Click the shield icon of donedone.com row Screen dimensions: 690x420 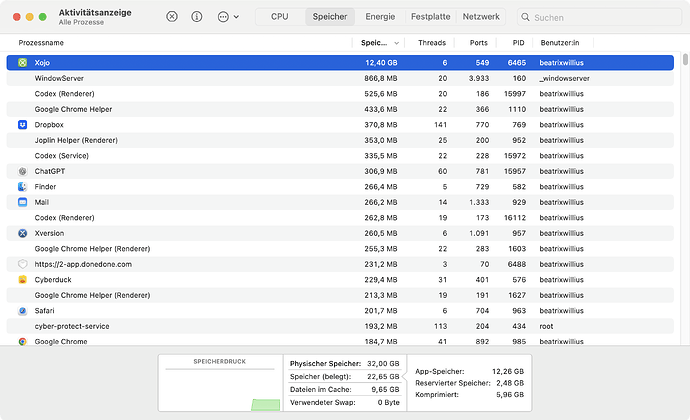(x=22, y=264)
